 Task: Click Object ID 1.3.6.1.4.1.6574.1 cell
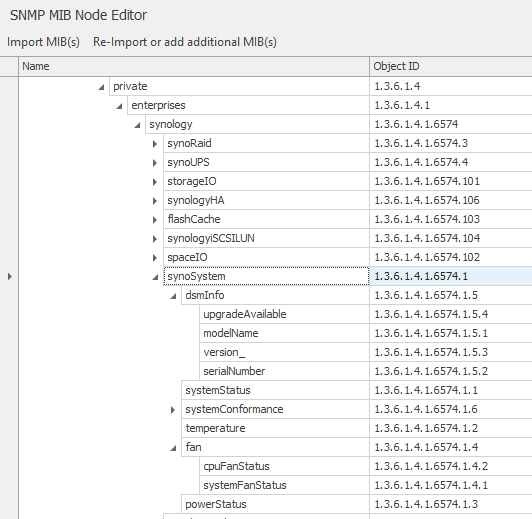[451, 276]
